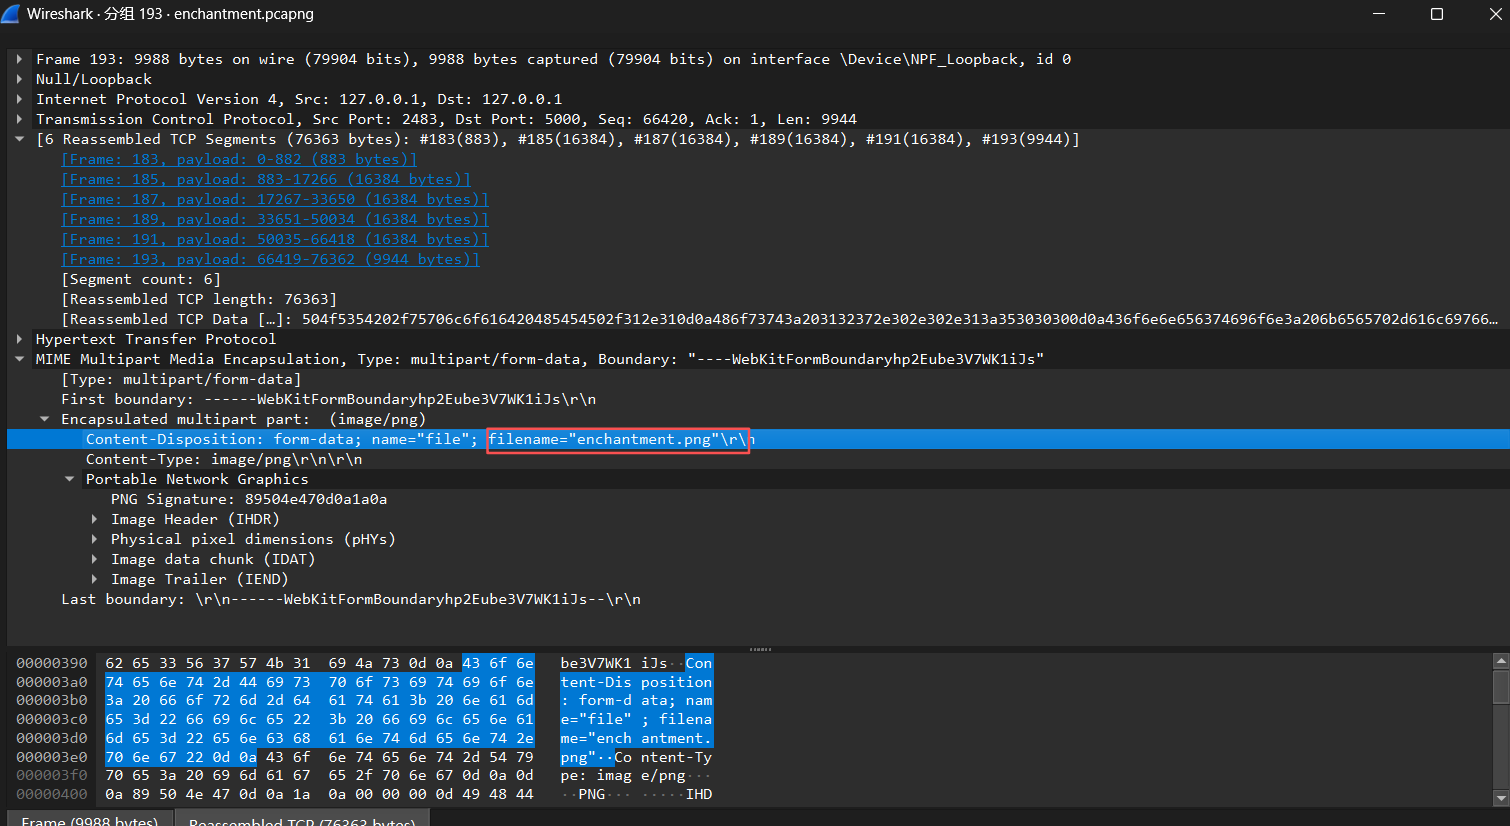Switch to the Frame (9988 bytes) tab
1510x826 pixels.
point(90,820)
